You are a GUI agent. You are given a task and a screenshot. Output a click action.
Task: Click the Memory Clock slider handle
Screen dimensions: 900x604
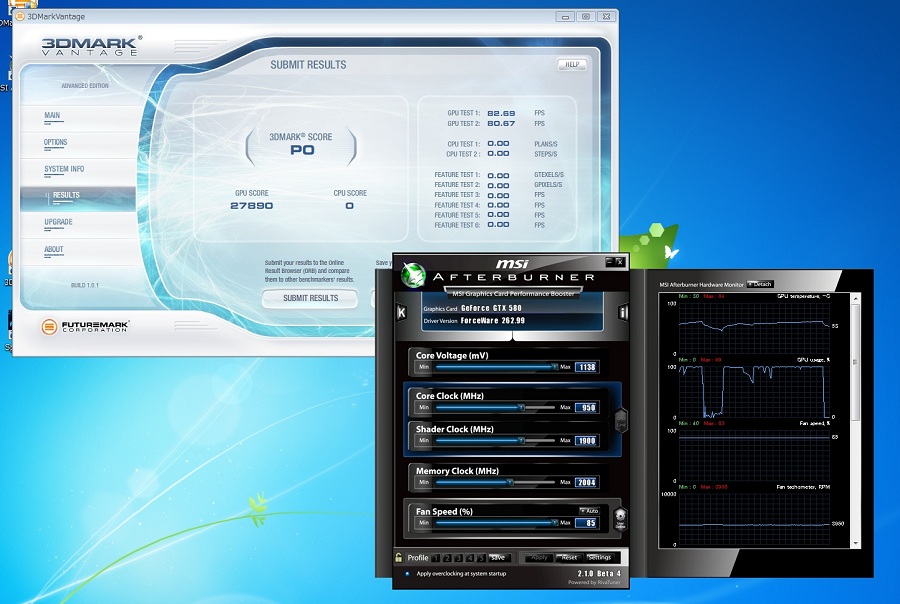coord(510,482)
